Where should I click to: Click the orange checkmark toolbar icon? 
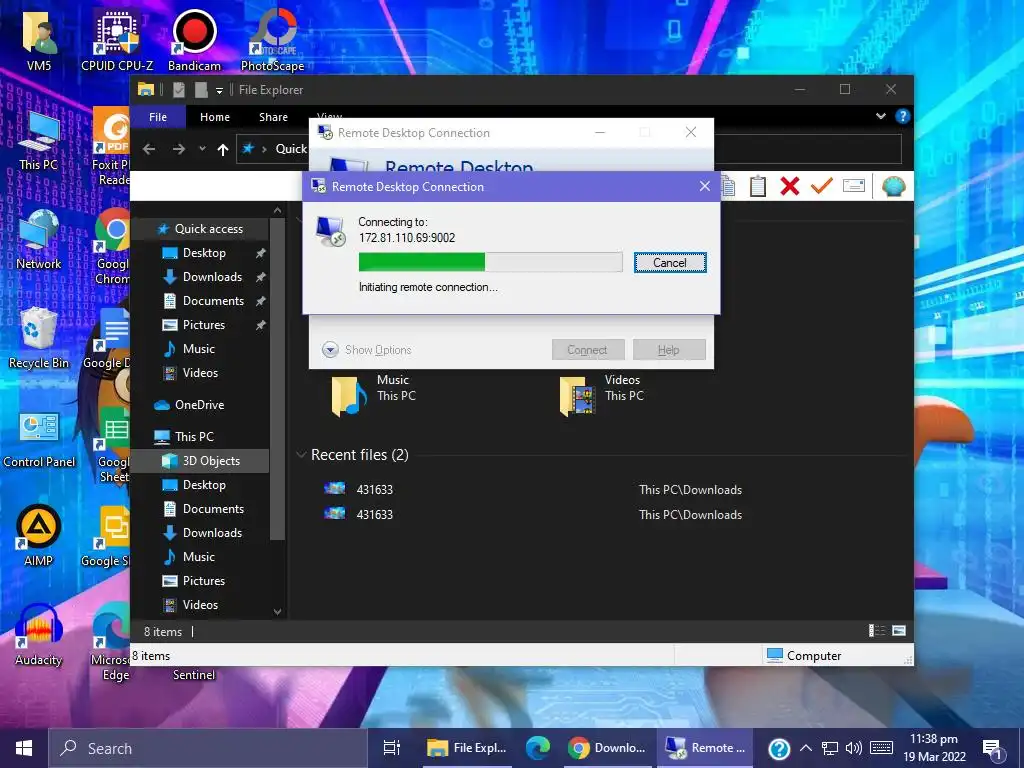click(822, 186)
